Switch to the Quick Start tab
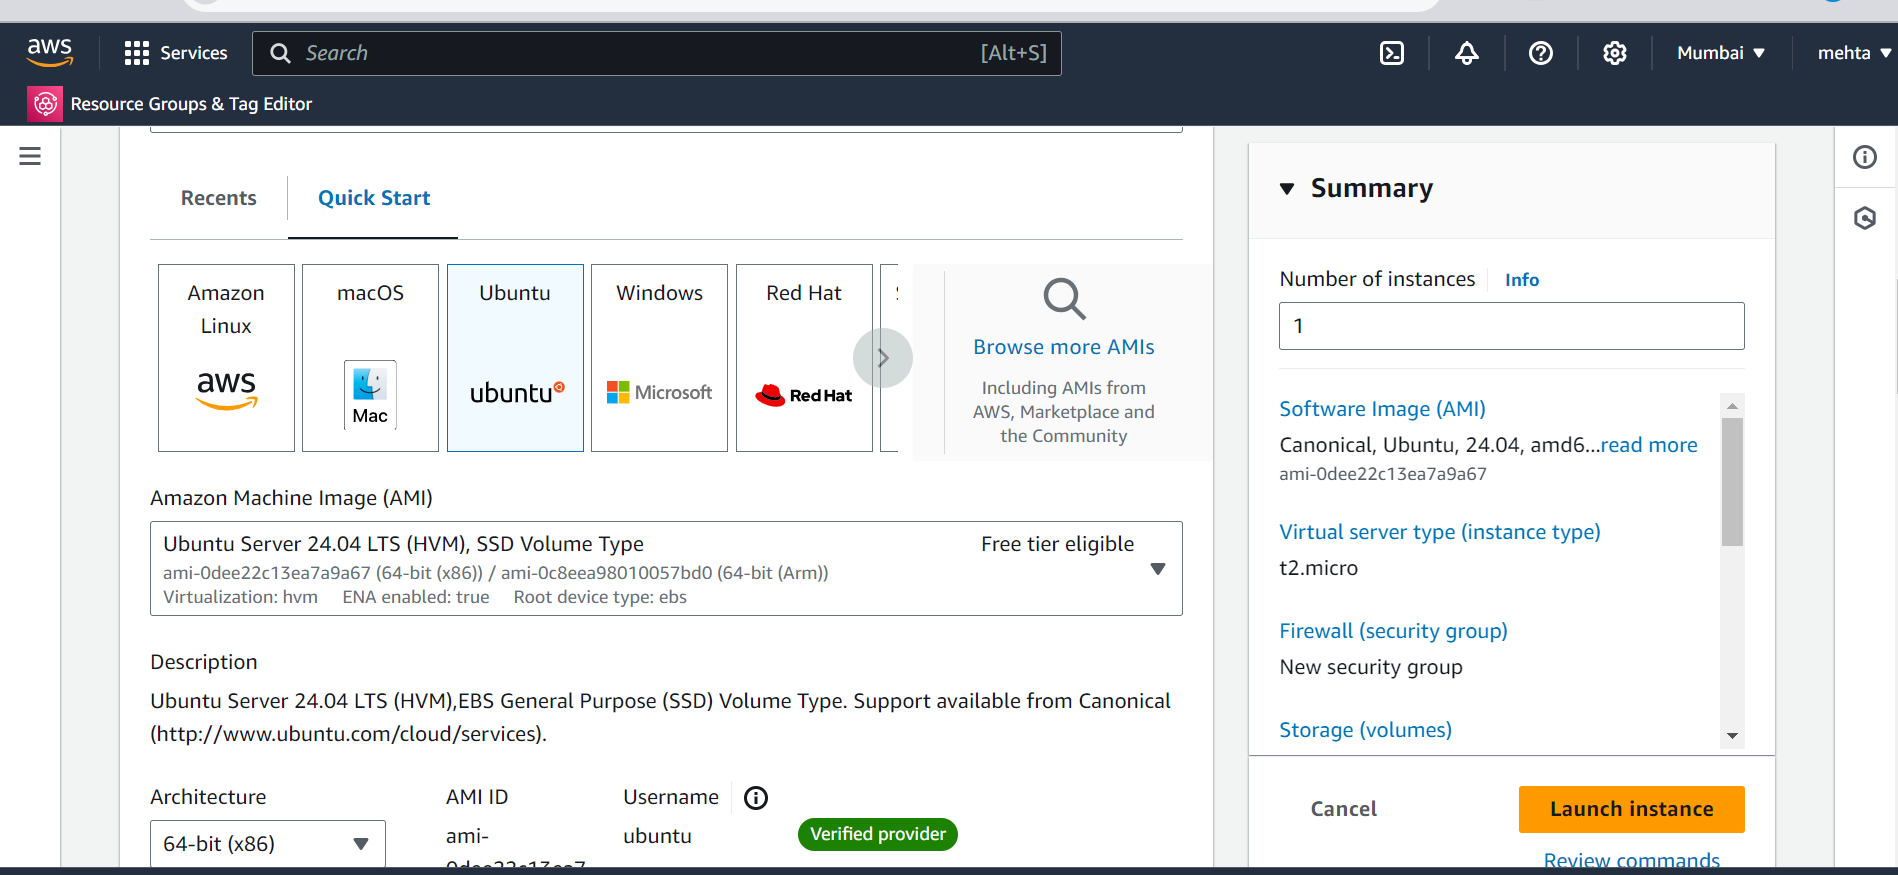The height and width of the screenshot is (875, 1898). coord(374,198)
